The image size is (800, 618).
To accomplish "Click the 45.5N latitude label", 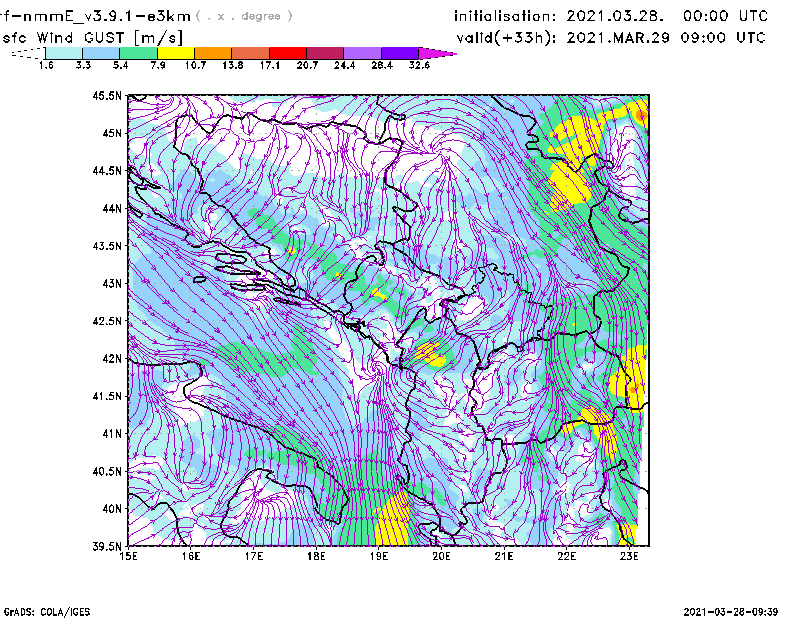I will (x=107, y=95).
